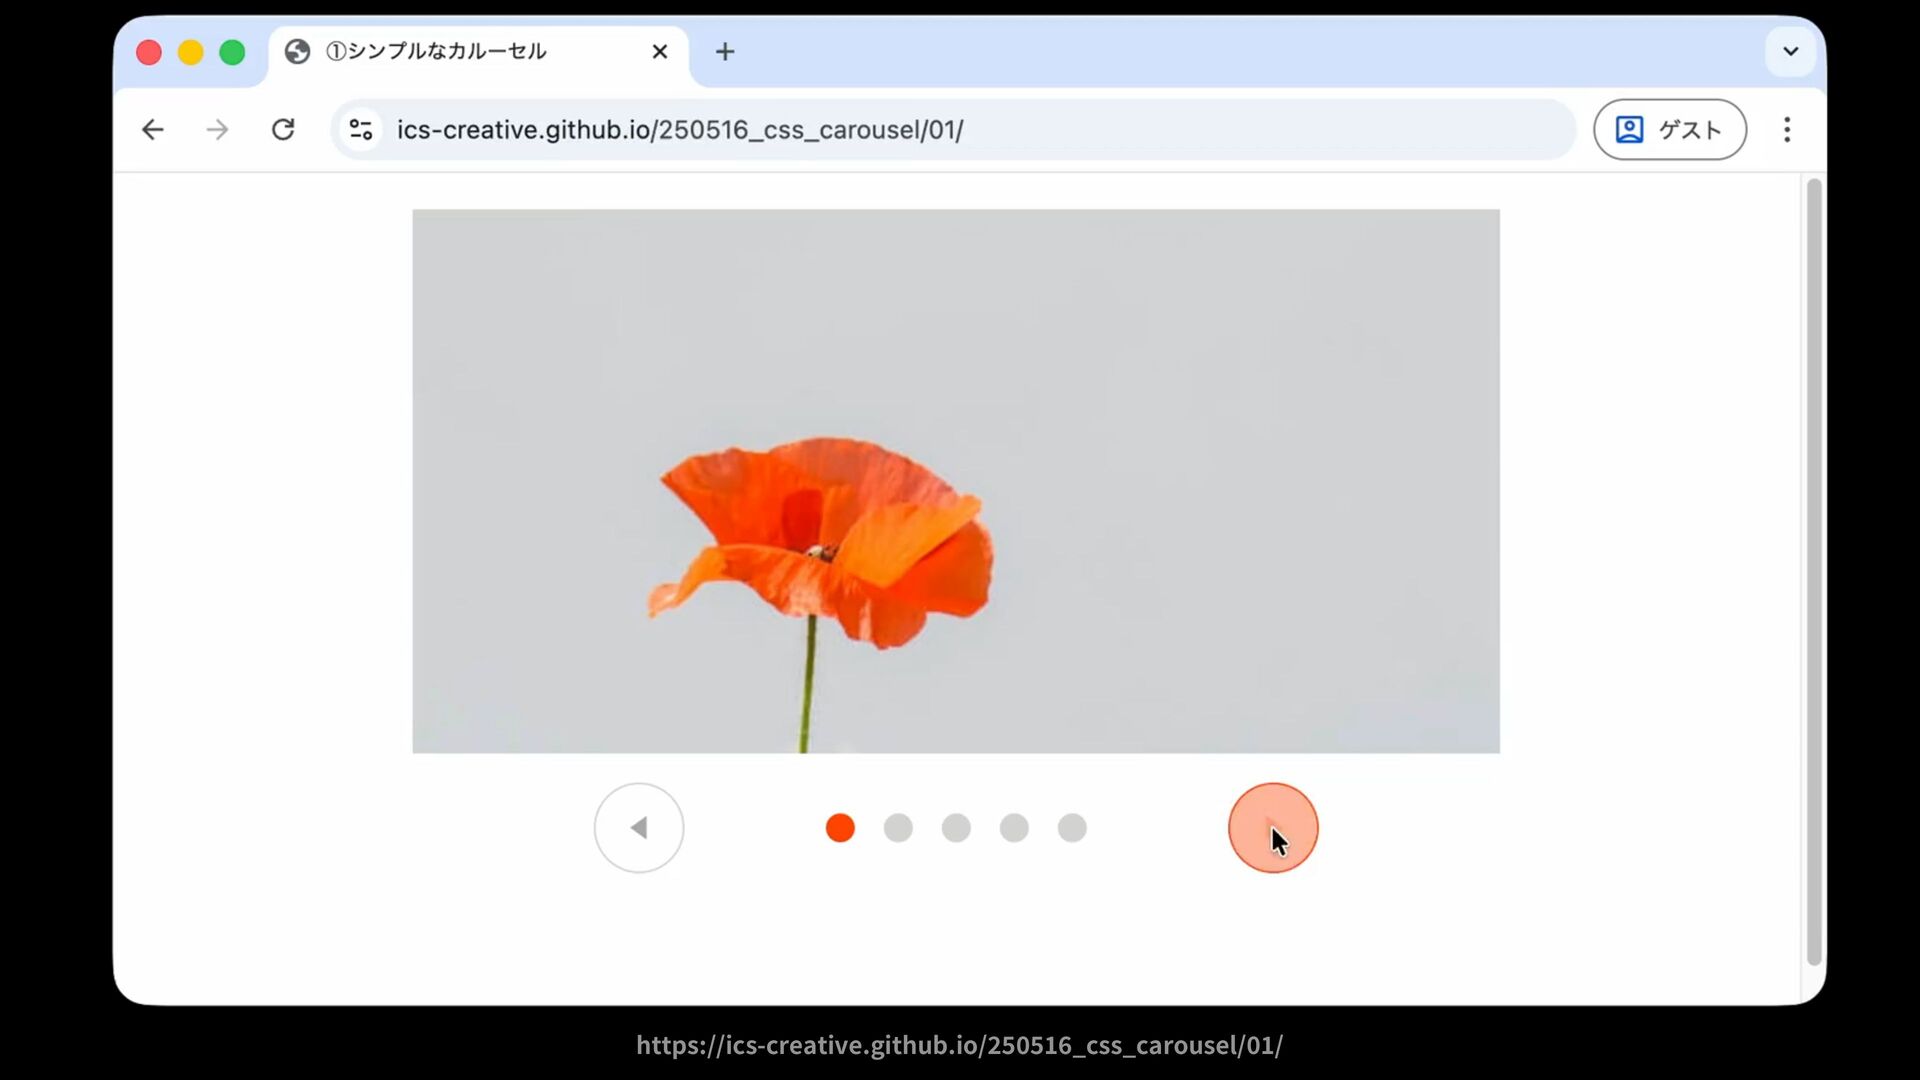The image size is (1920, 1080).
Task: Click the URL address bar field
Action: tap(900, 130)
